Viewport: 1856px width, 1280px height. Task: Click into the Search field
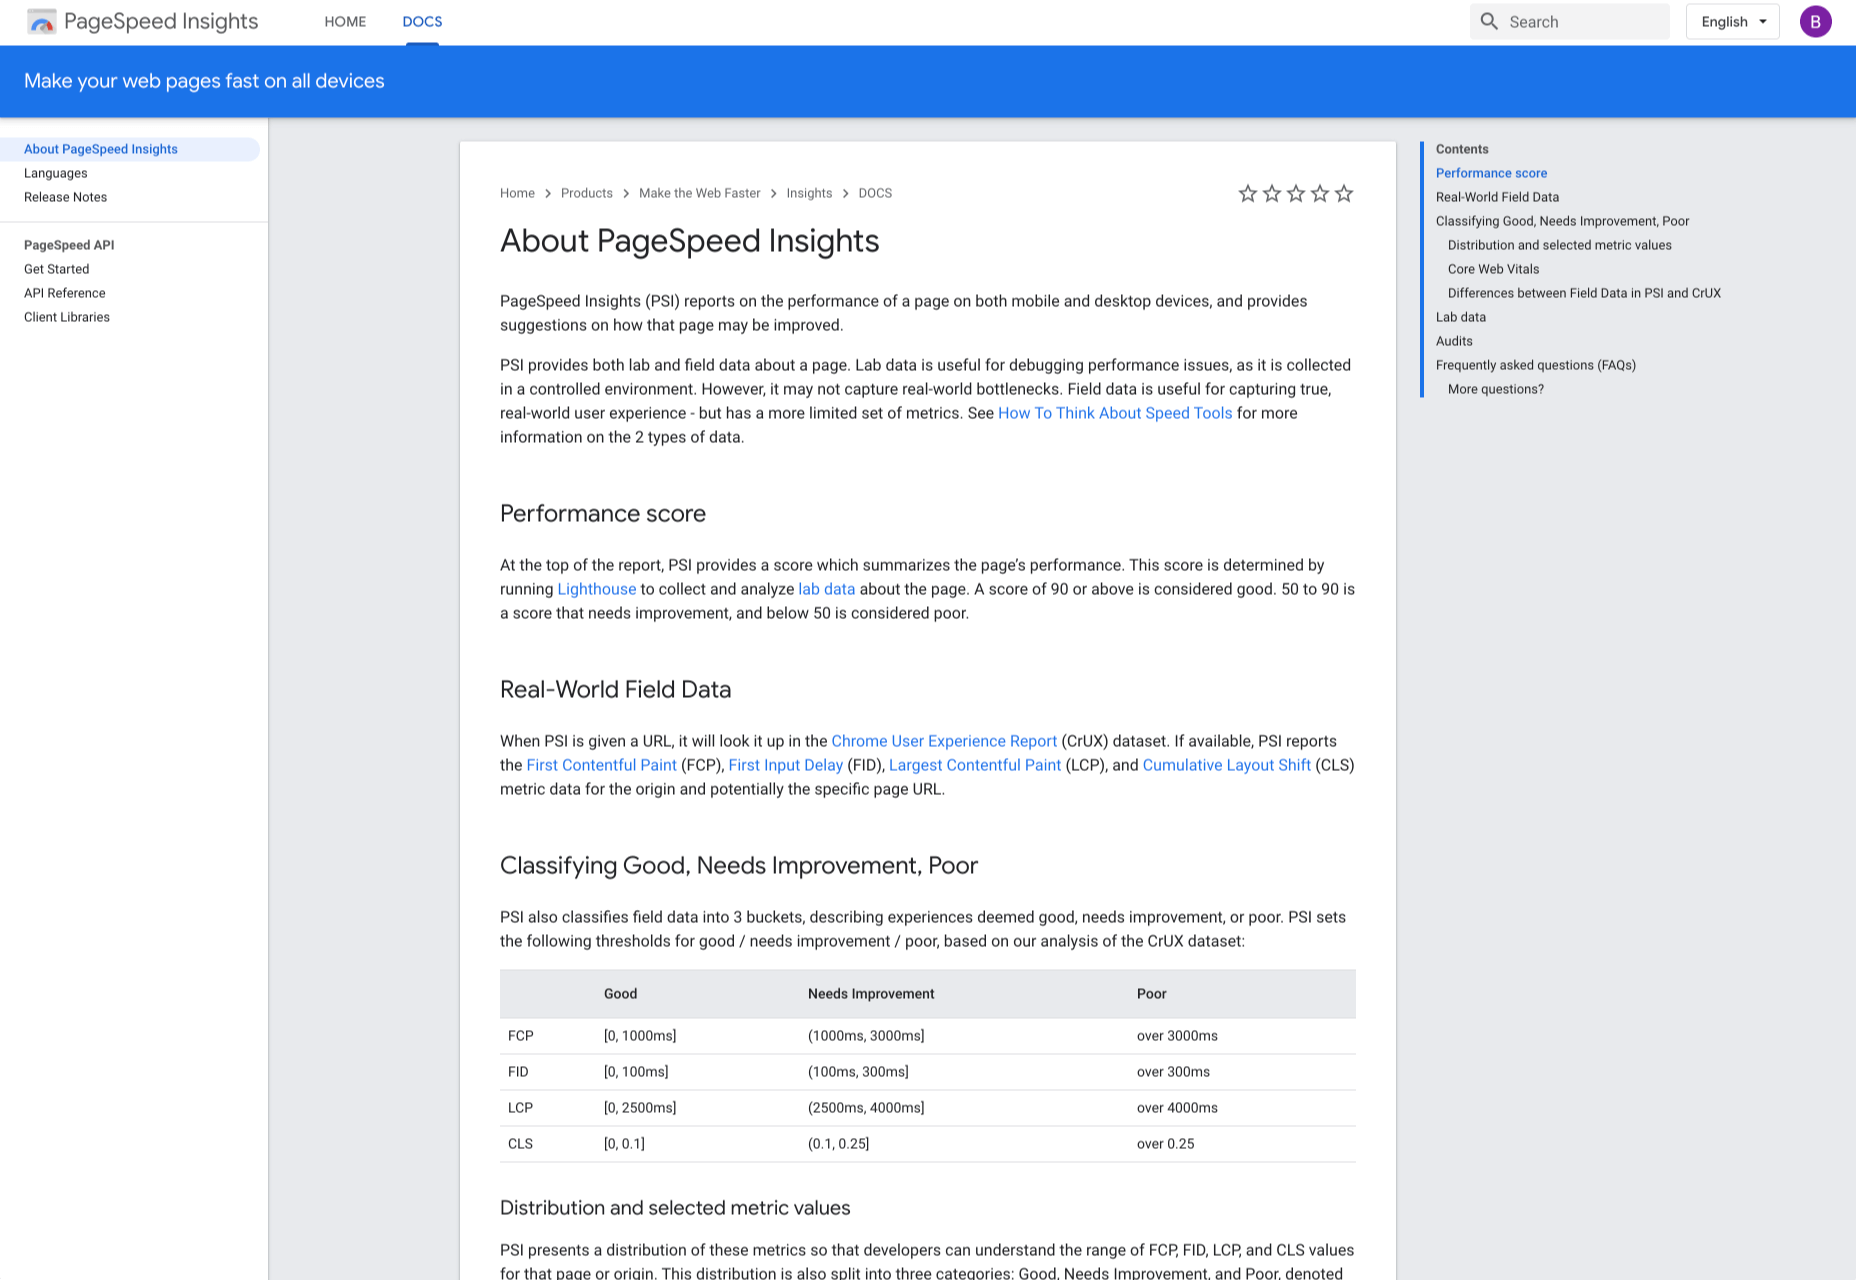(1569, 21)
